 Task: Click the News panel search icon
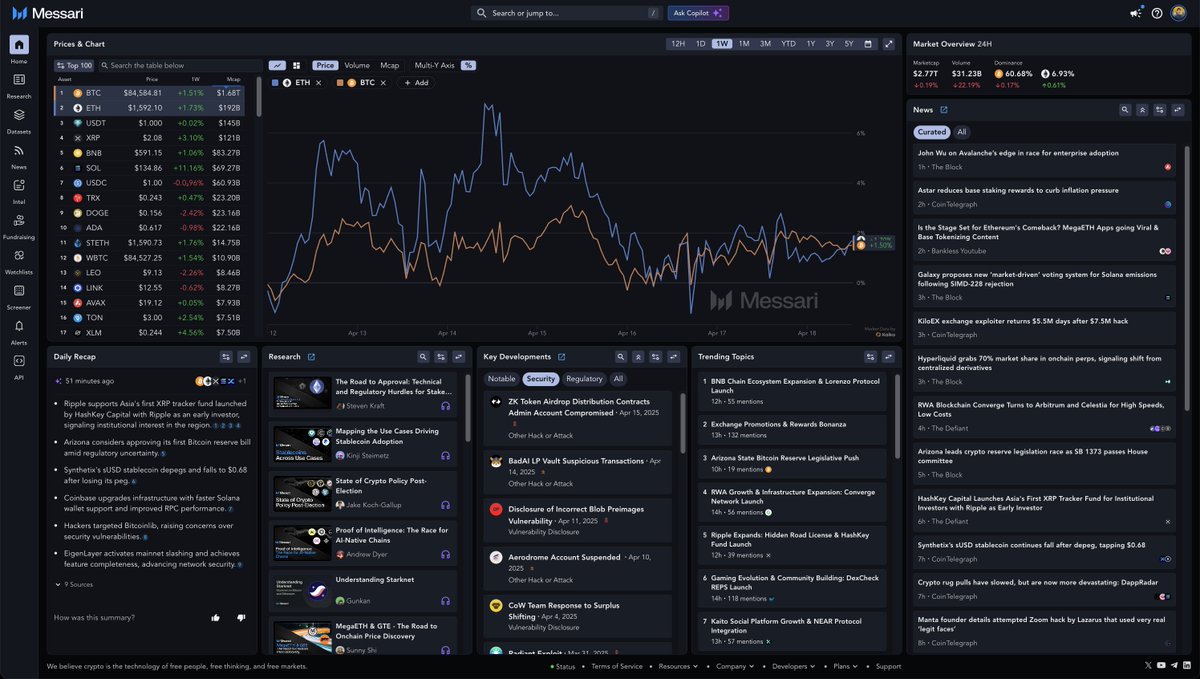tap(1125, 110)
